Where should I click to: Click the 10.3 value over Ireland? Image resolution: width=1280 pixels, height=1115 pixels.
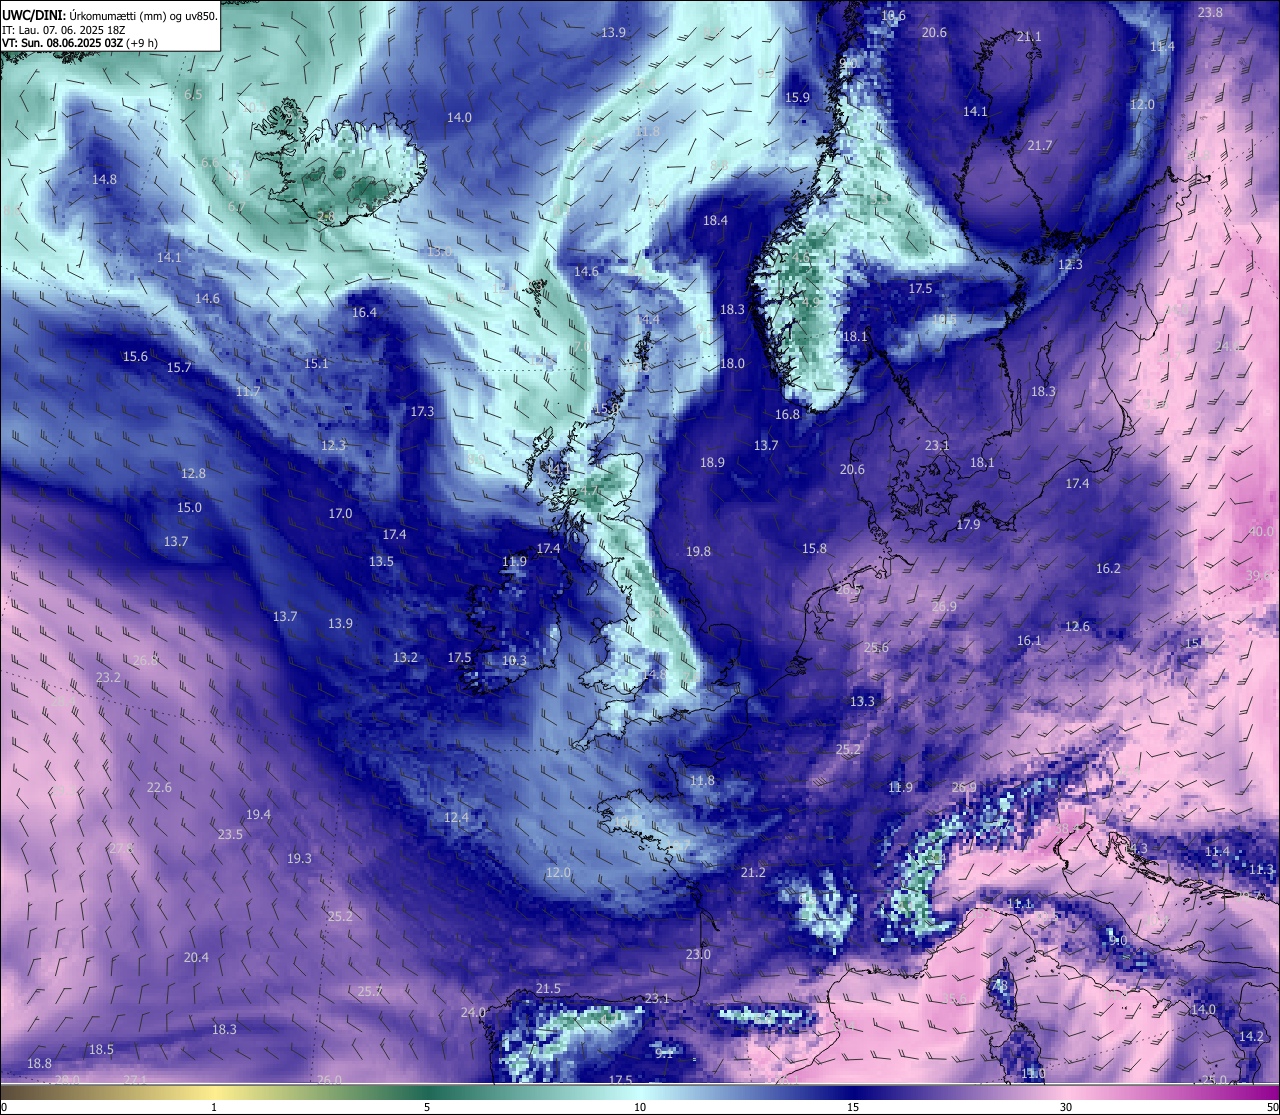pyautogui.click(x=514, y=661)
